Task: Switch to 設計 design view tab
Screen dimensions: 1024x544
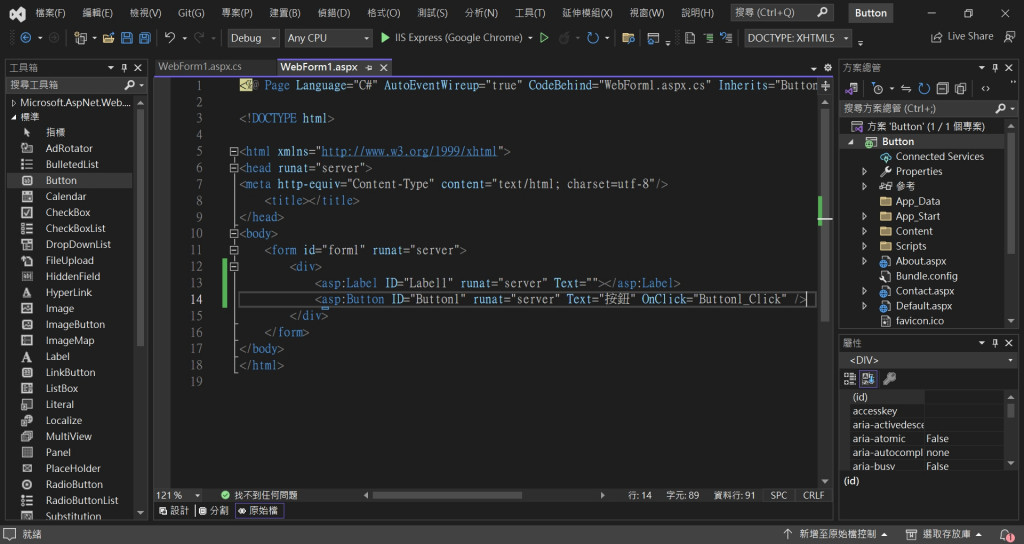Action: point(174,511)
